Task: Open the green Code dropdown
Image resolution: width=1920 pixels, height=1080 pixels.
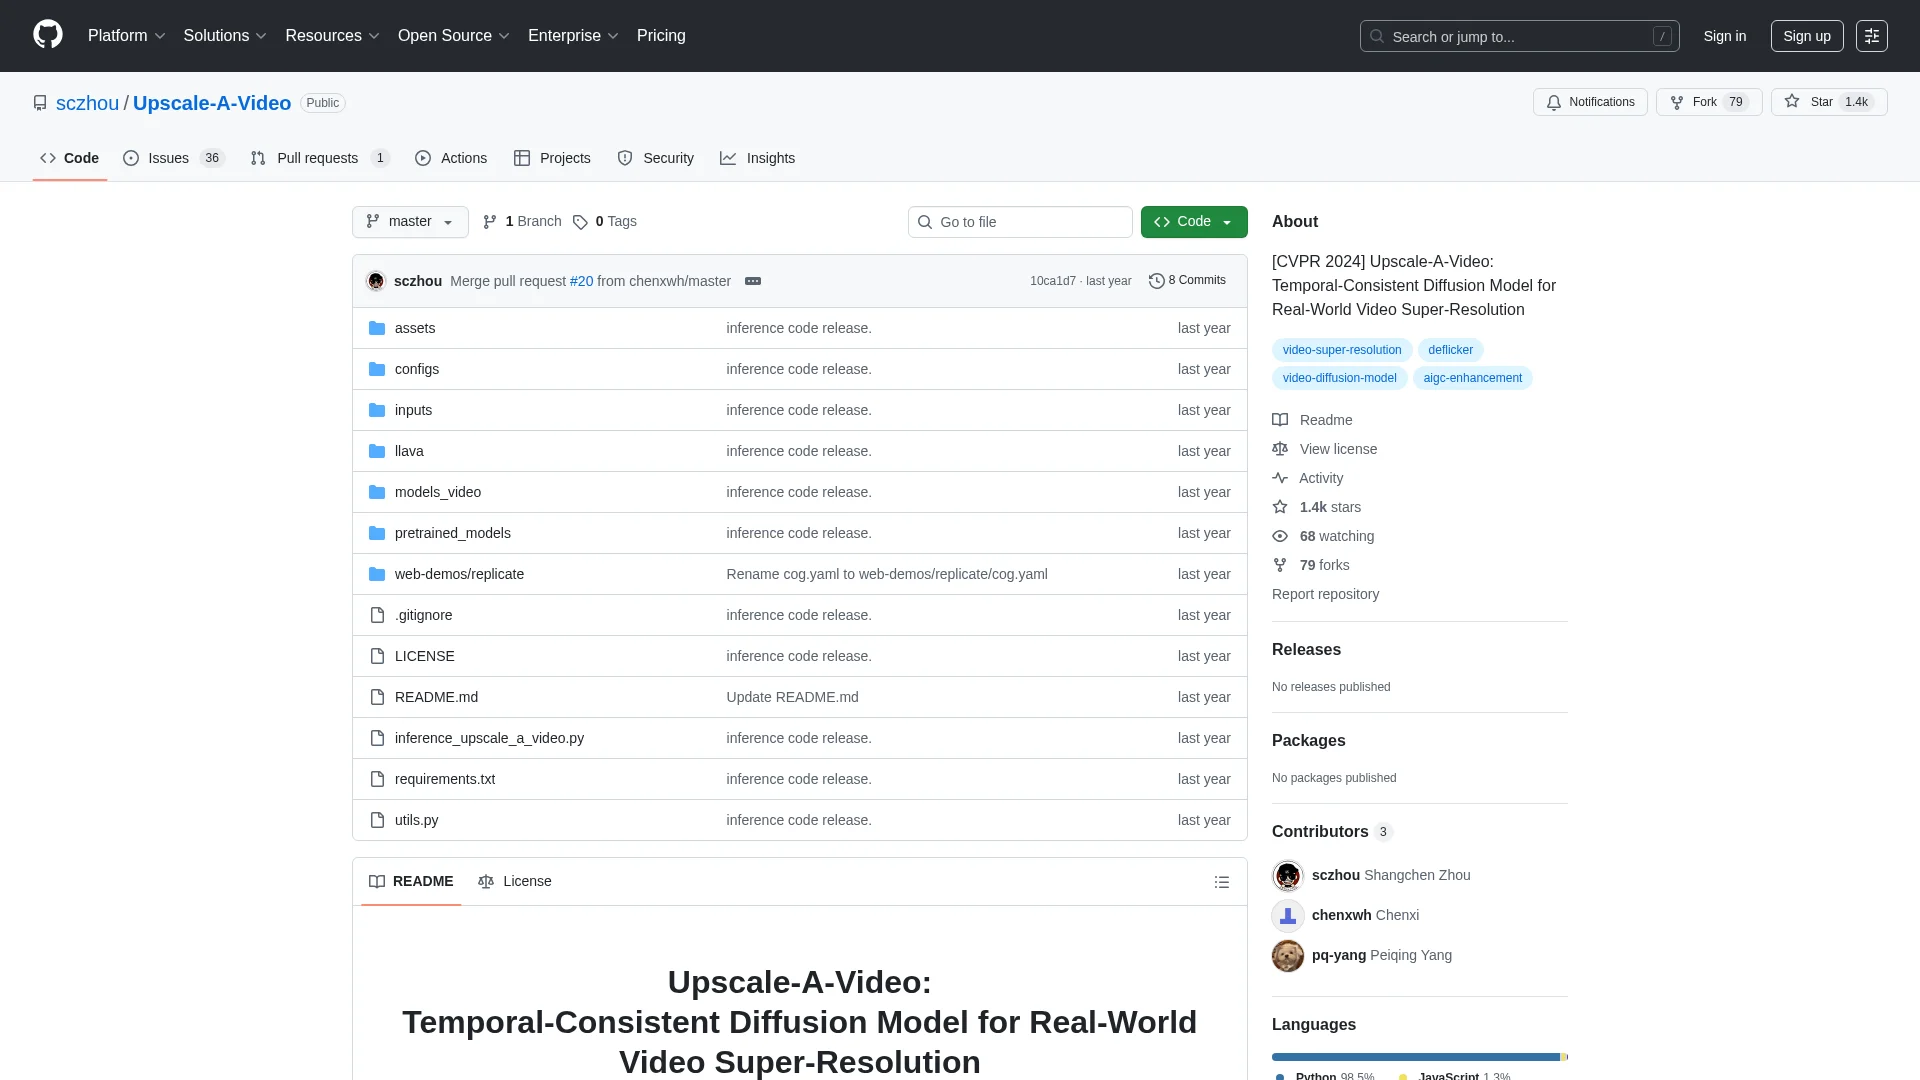Action: (x=1193, y=221)
